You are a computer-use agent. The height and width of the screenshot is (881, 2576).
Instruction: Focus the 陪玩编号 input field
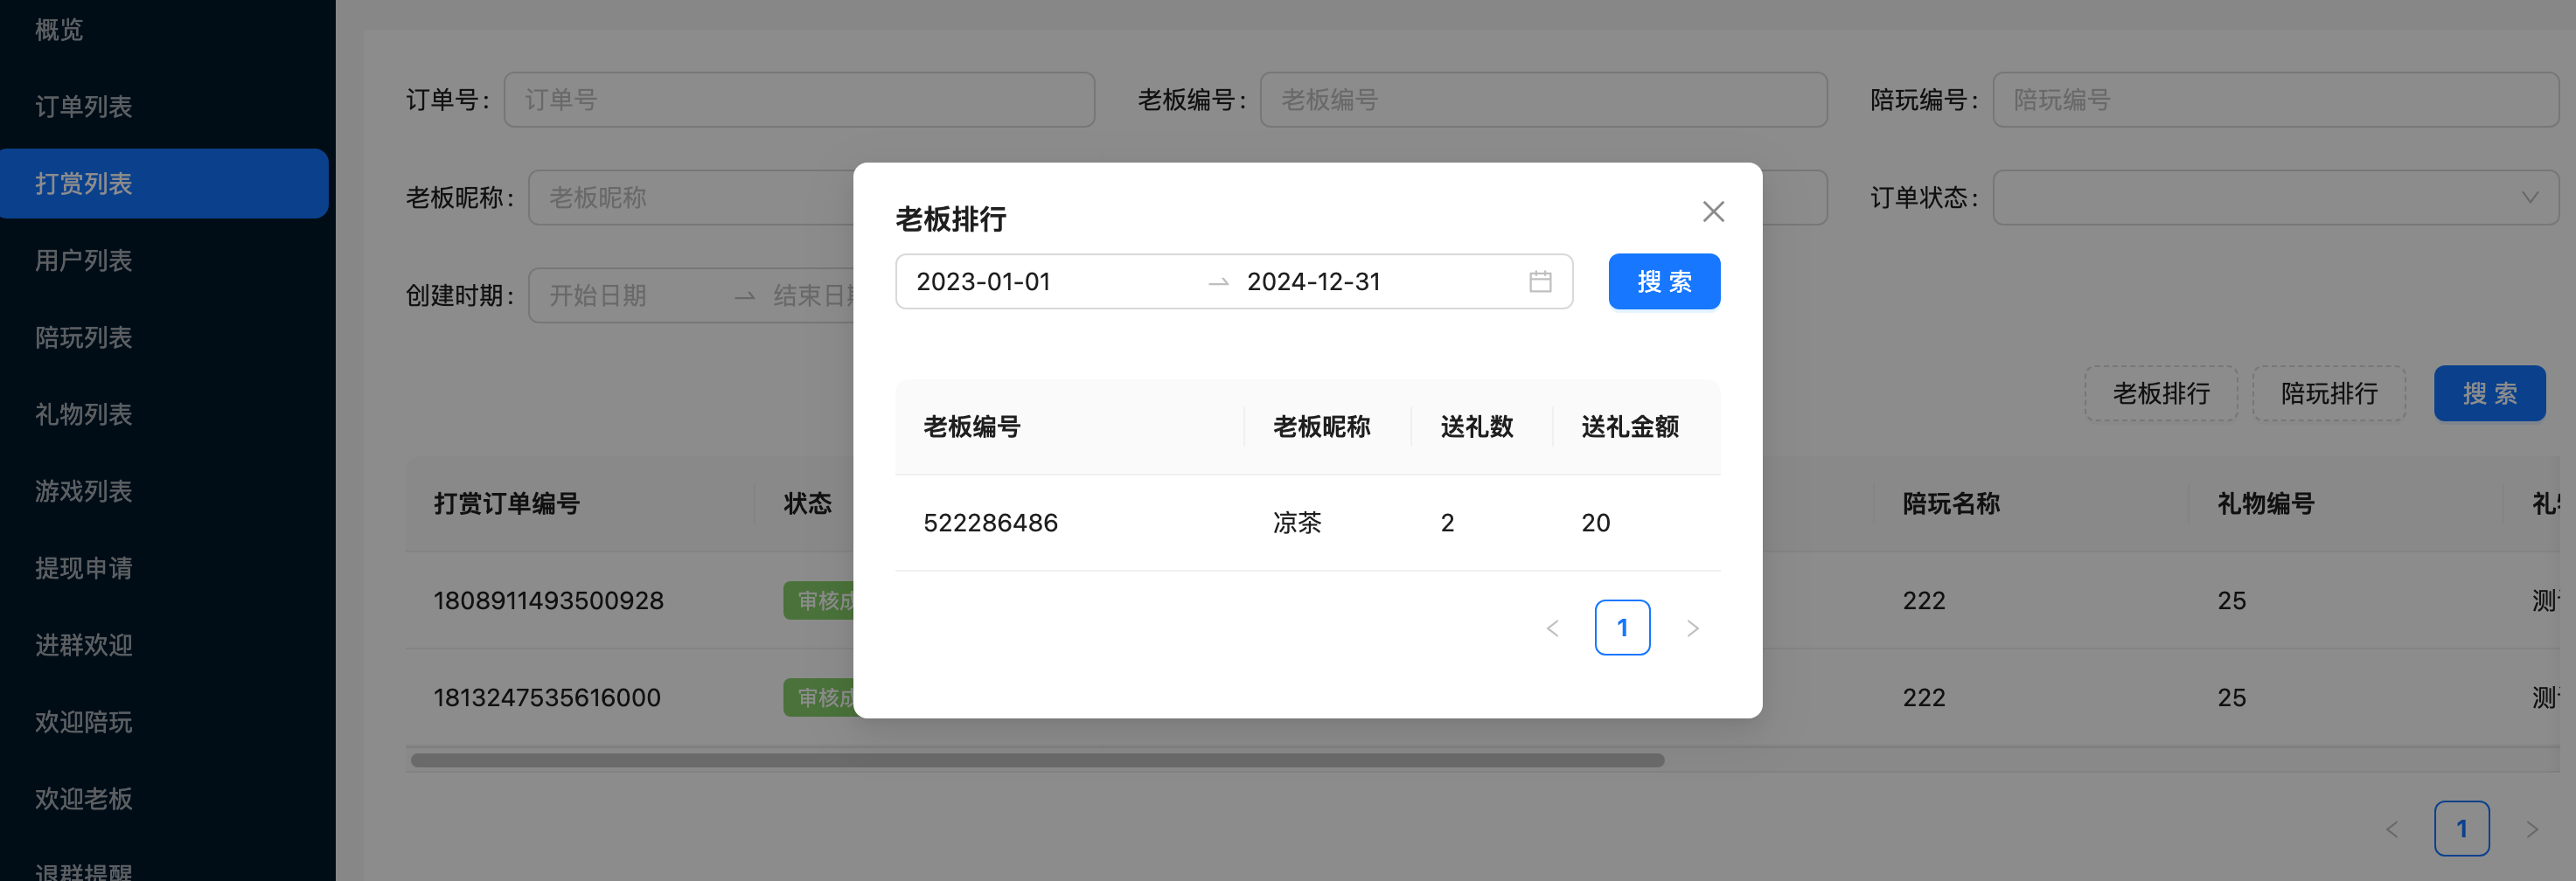pos(2274,100)
